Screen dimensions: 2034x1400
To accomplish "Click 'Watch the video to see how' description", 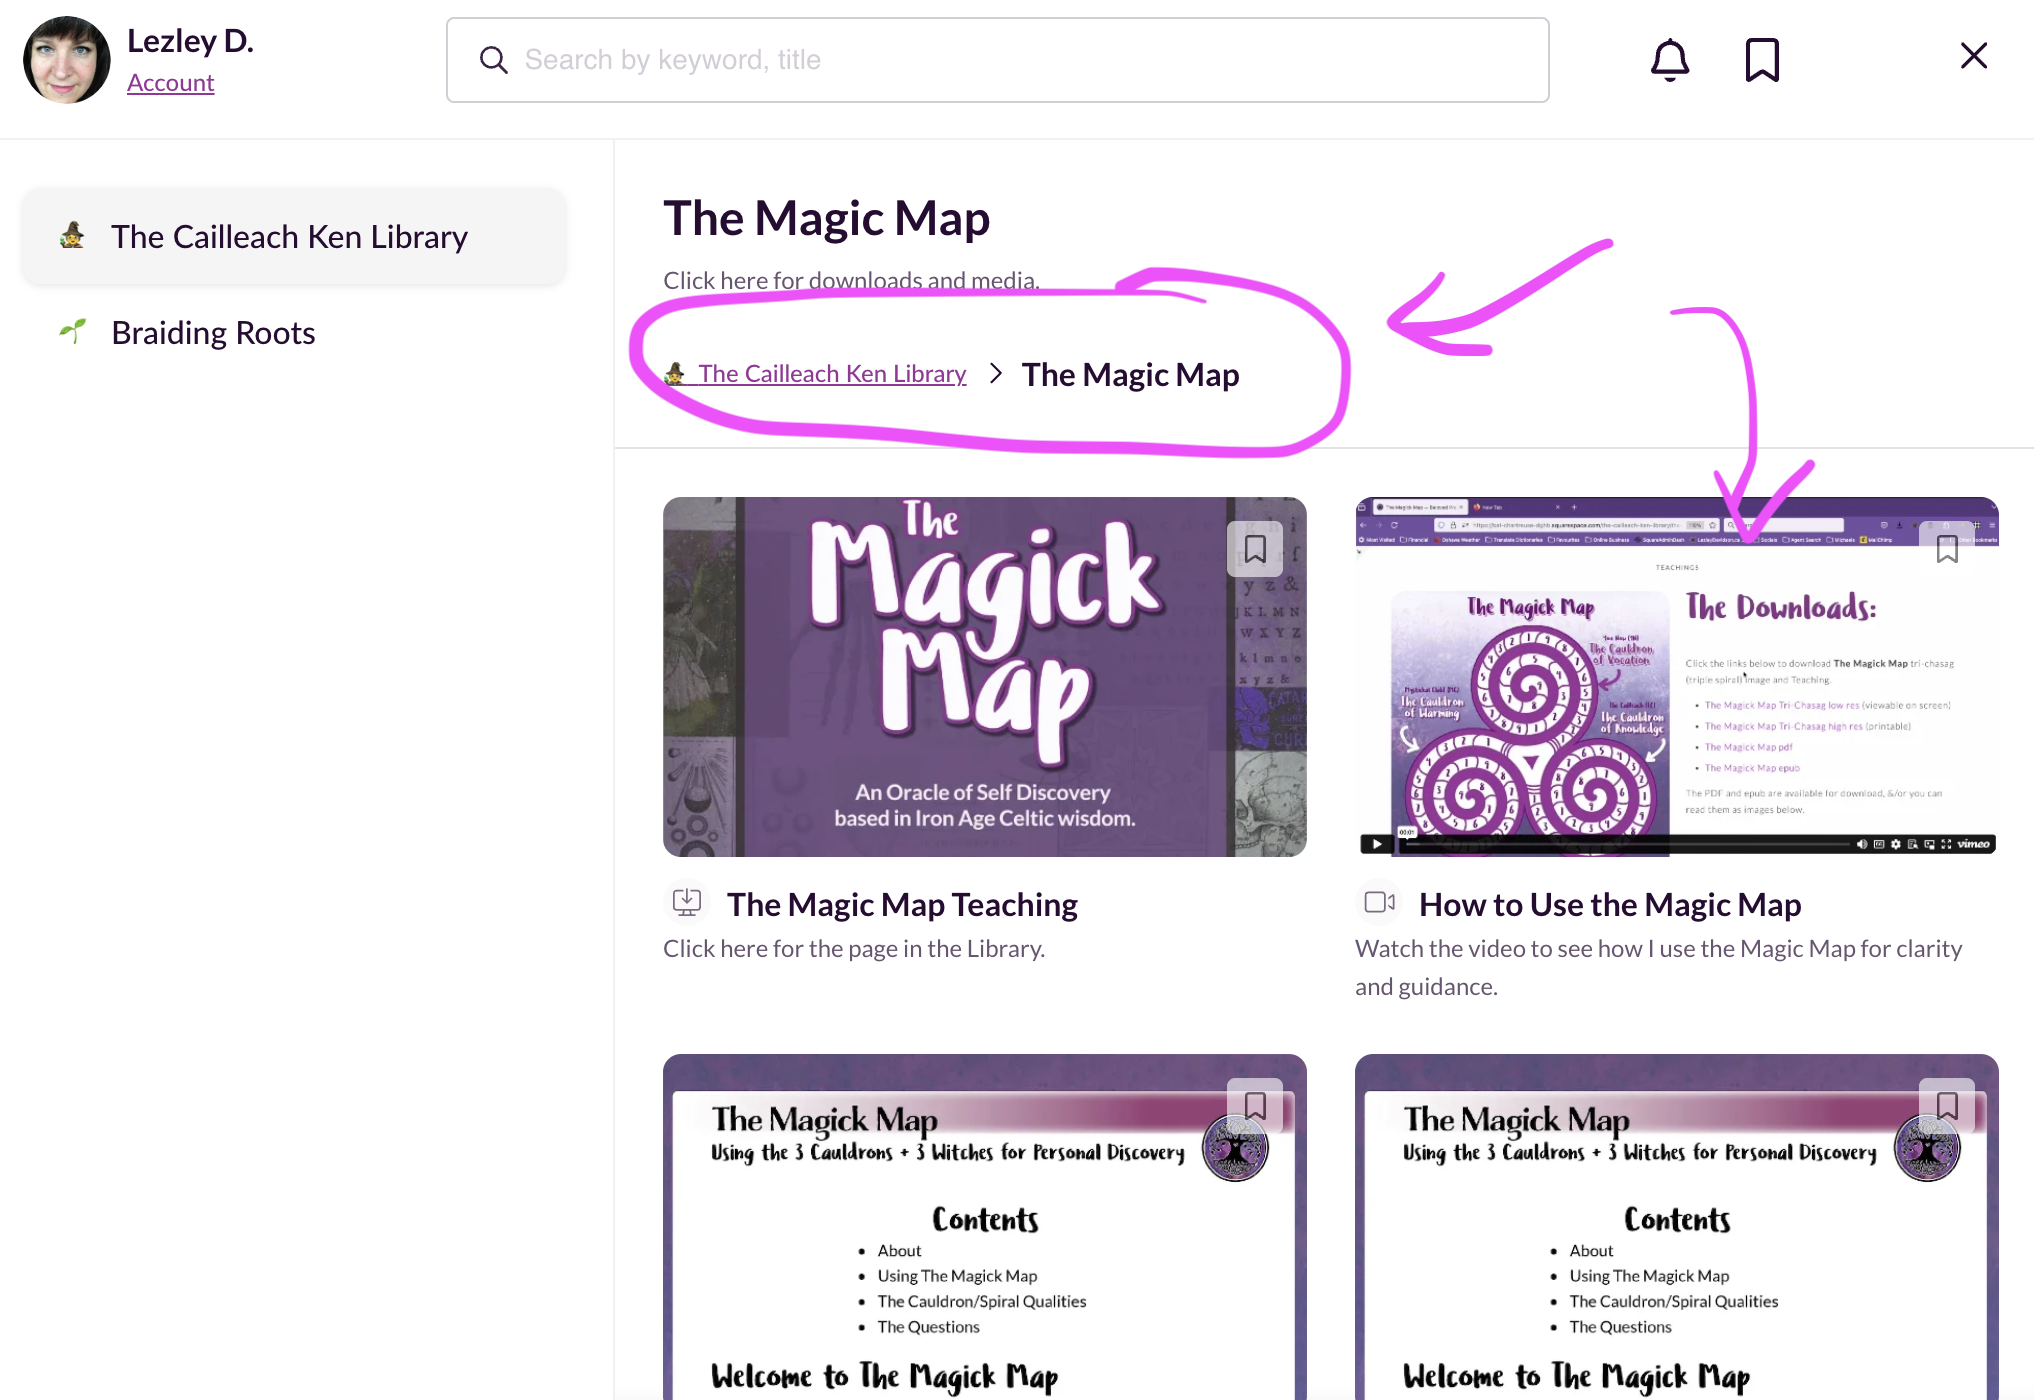I will [1658, 968].
